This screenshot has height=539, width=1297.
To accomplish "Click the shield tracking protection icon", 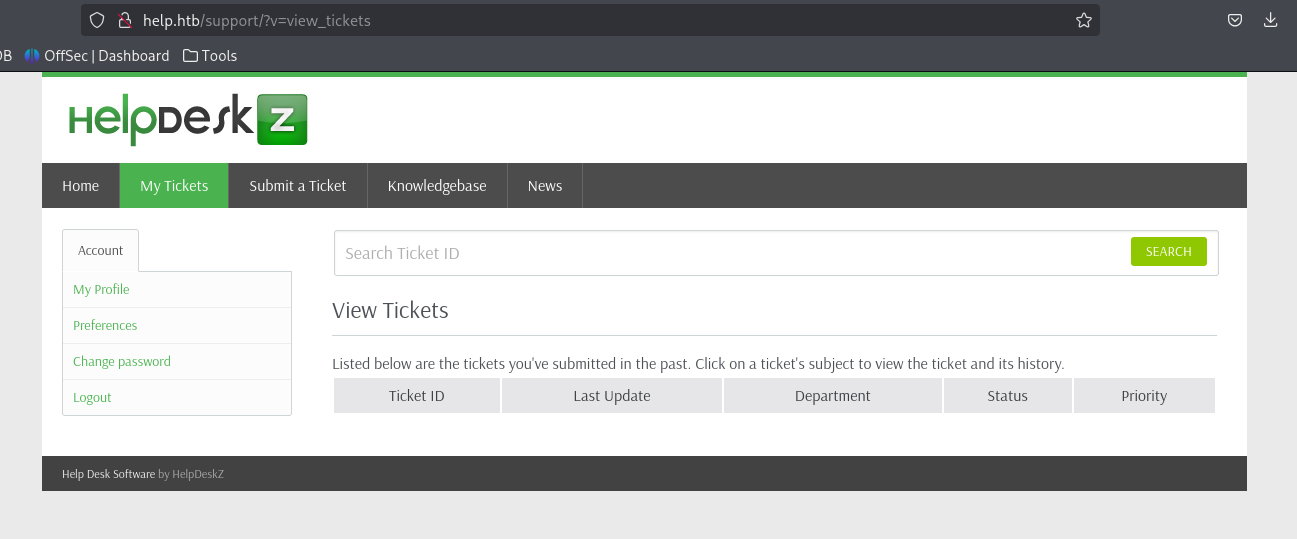I will pyautogui.click(x=97, y=20).
